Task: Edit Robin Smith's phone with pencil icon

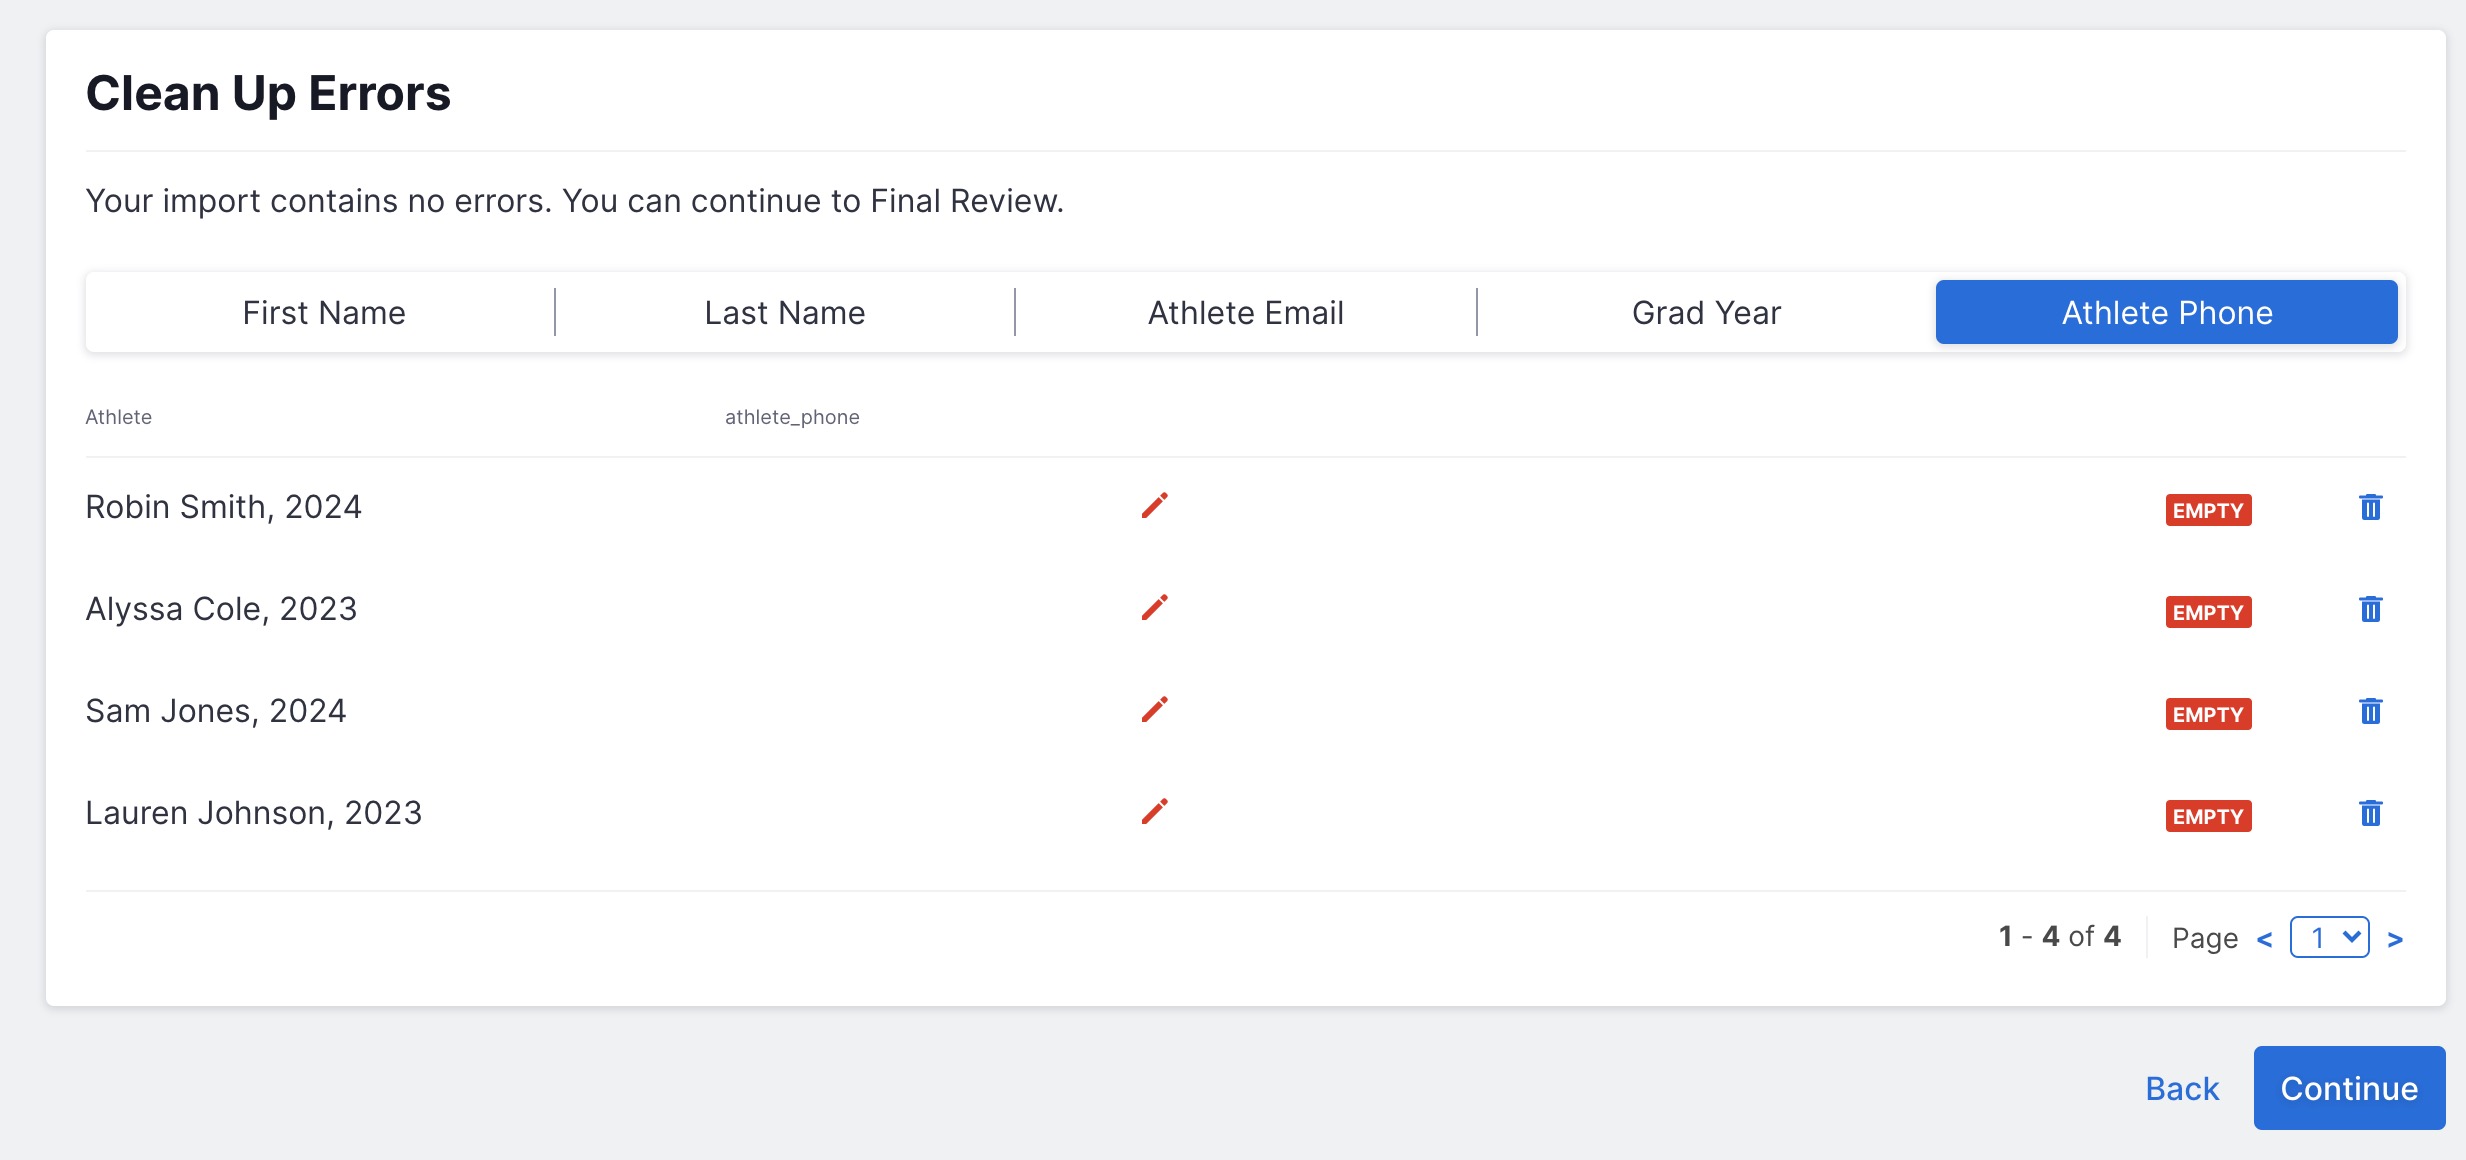Action: pos(1154,506)
